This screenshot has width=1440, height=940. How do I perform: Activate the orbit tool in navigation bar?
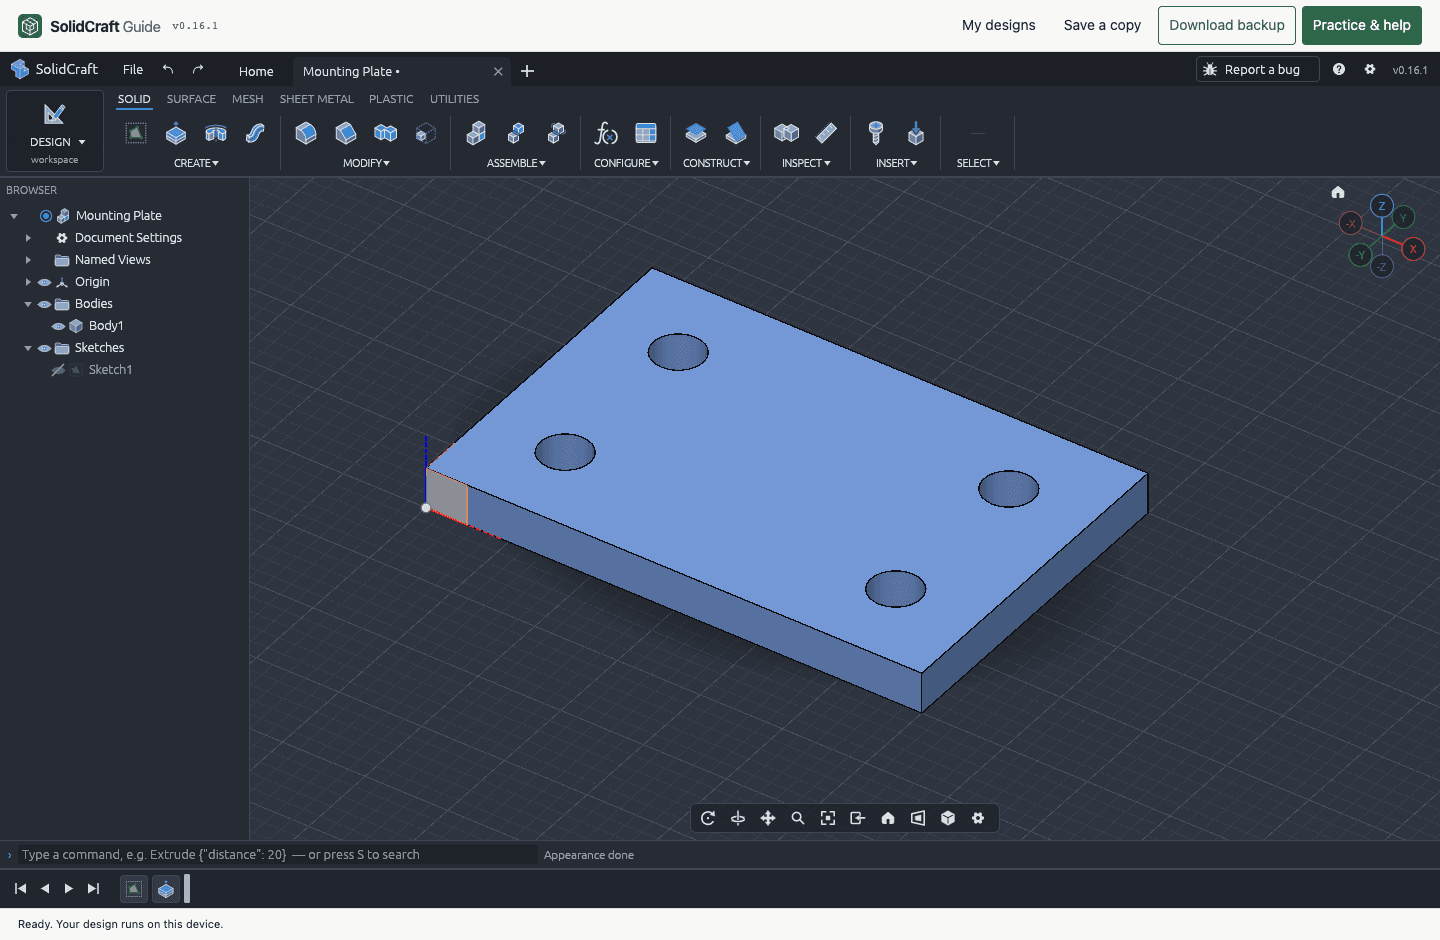pos(708,818)
